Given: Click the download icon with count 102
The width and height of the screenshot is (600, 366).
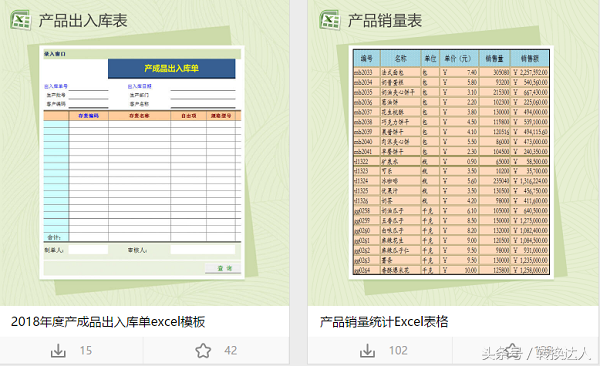Looking at the screenshot, I should click(367, 350).
